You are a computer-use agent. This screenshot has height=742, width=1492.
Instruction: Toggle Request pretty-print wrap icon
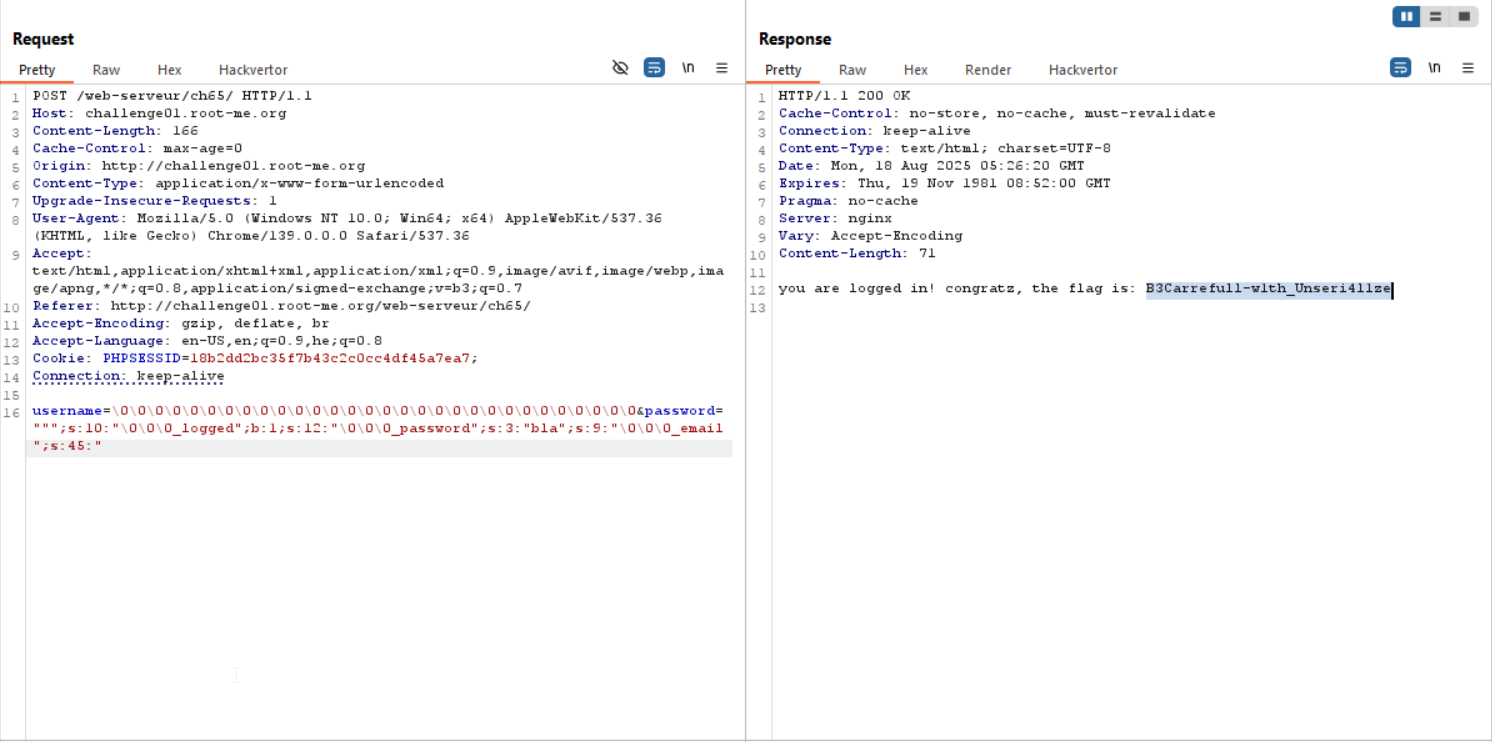pos(654,68)
